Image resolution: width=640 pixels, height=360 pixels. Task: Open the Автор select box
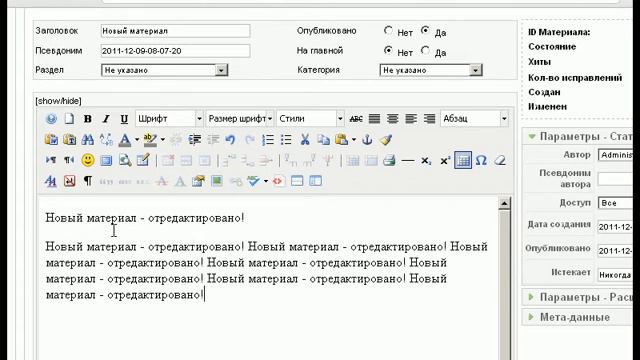(616, 155)
